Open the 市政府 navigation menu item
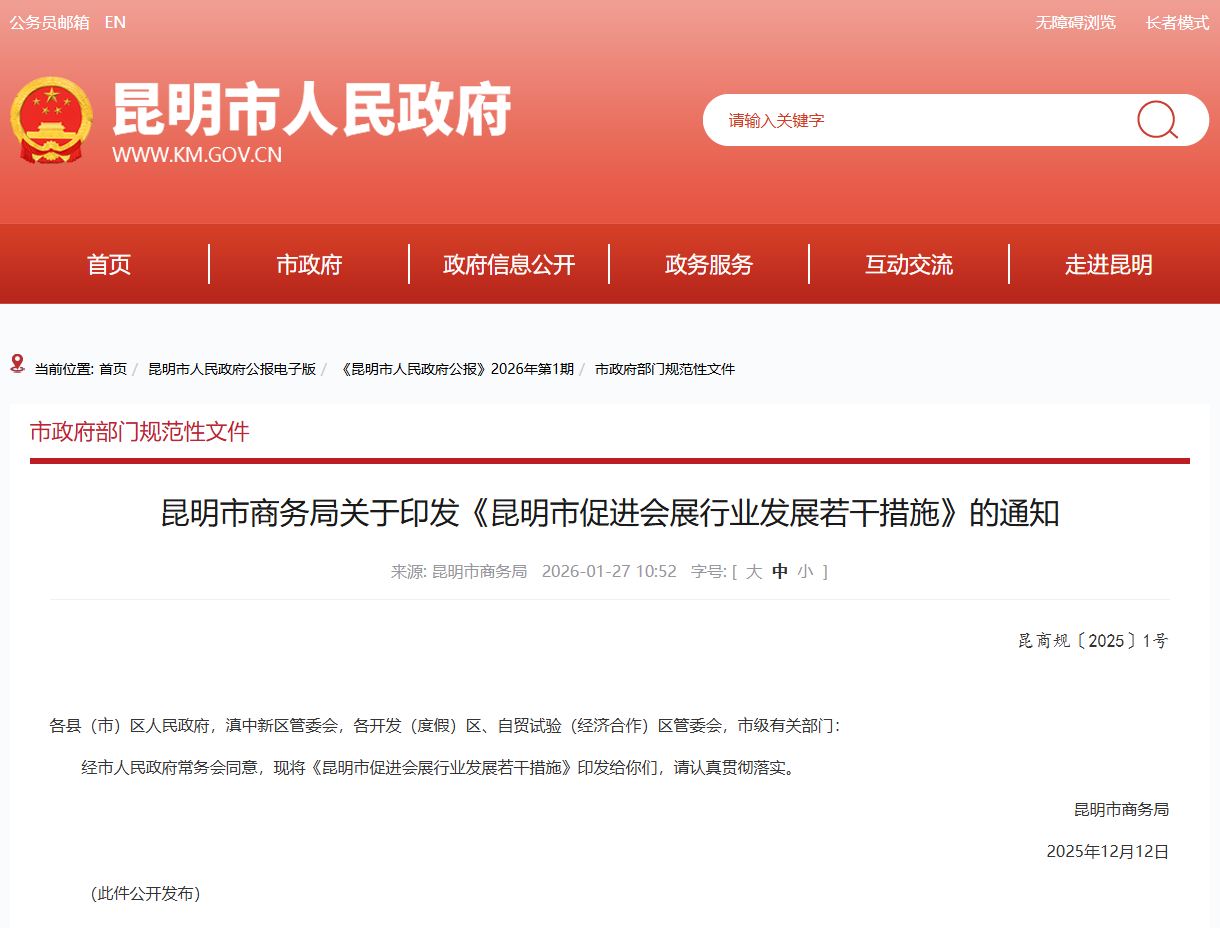Image resolution: width=1220 pixels, height=928 pixels. click(309, 265)
